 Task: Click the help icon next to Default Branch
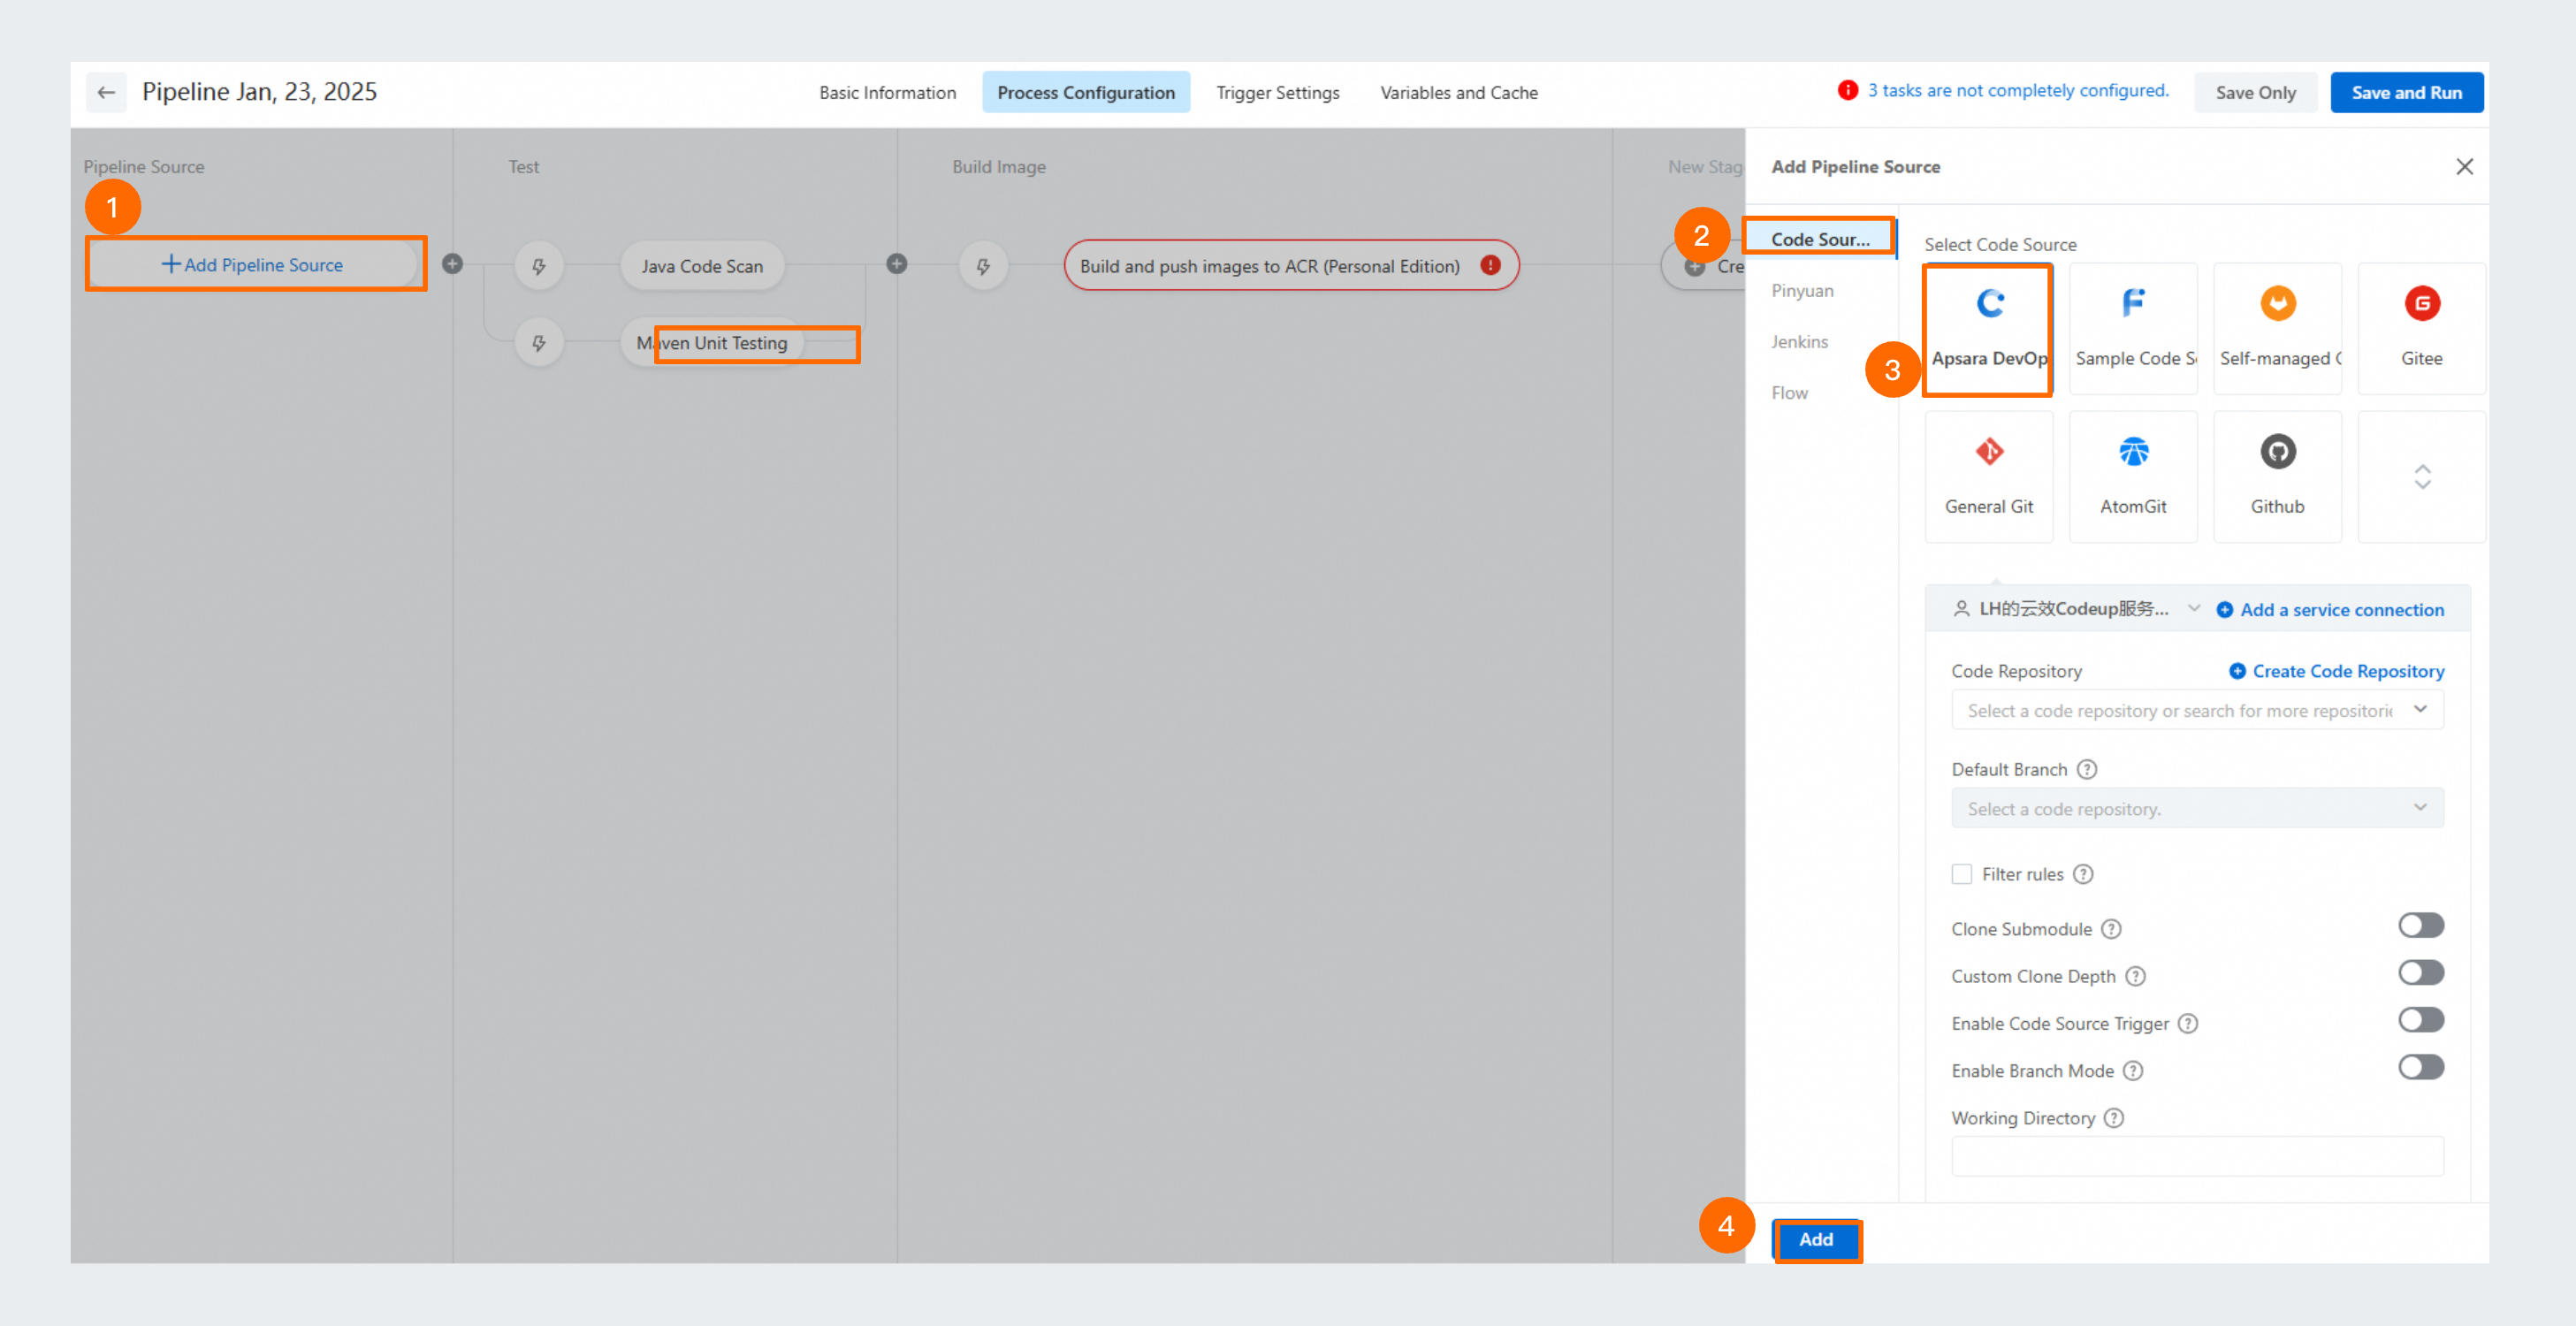tap(2087, 769)
